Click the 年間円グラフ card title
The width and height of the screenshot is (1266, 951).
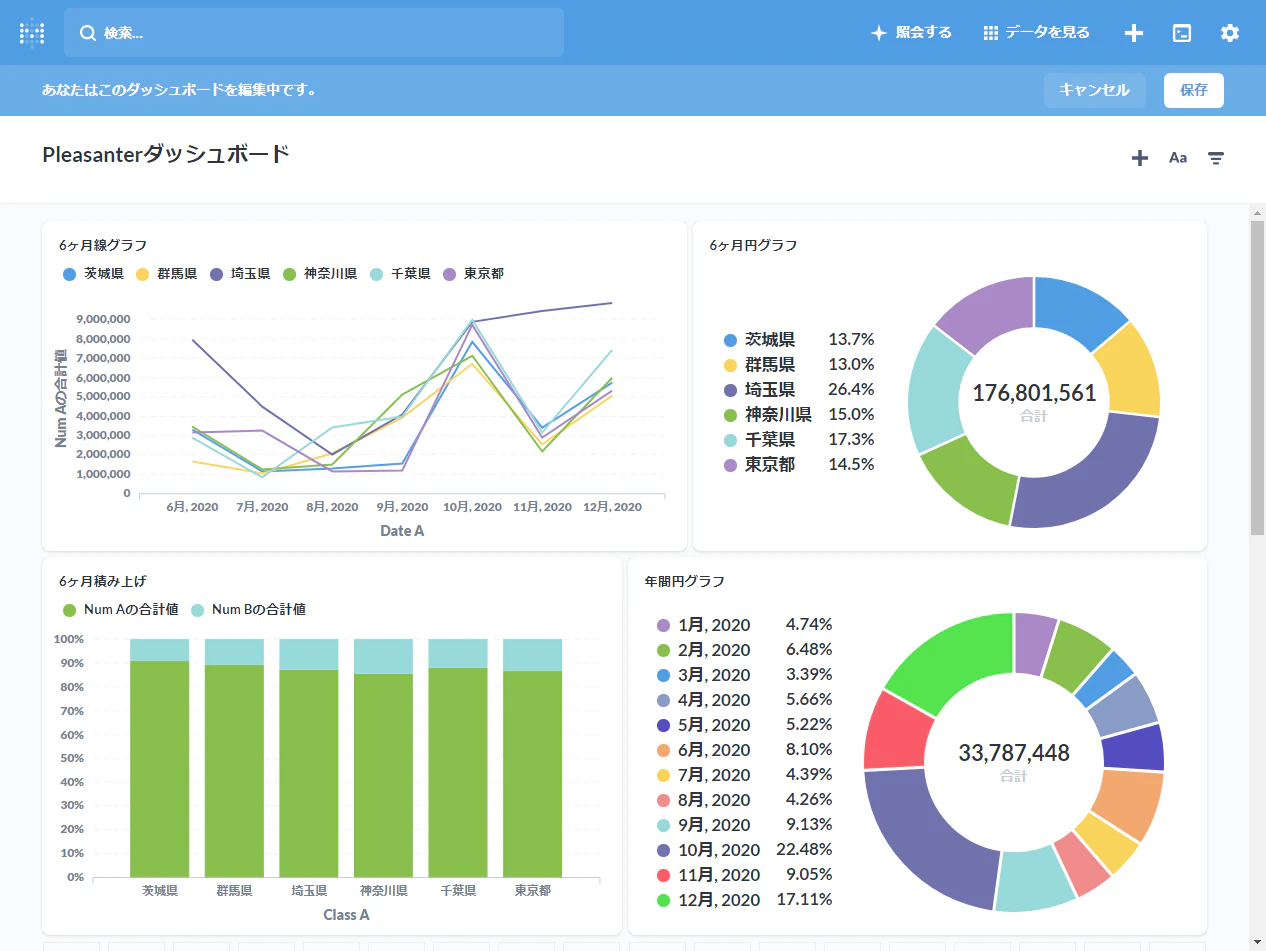pyautogui.click(x=685, y=581)
